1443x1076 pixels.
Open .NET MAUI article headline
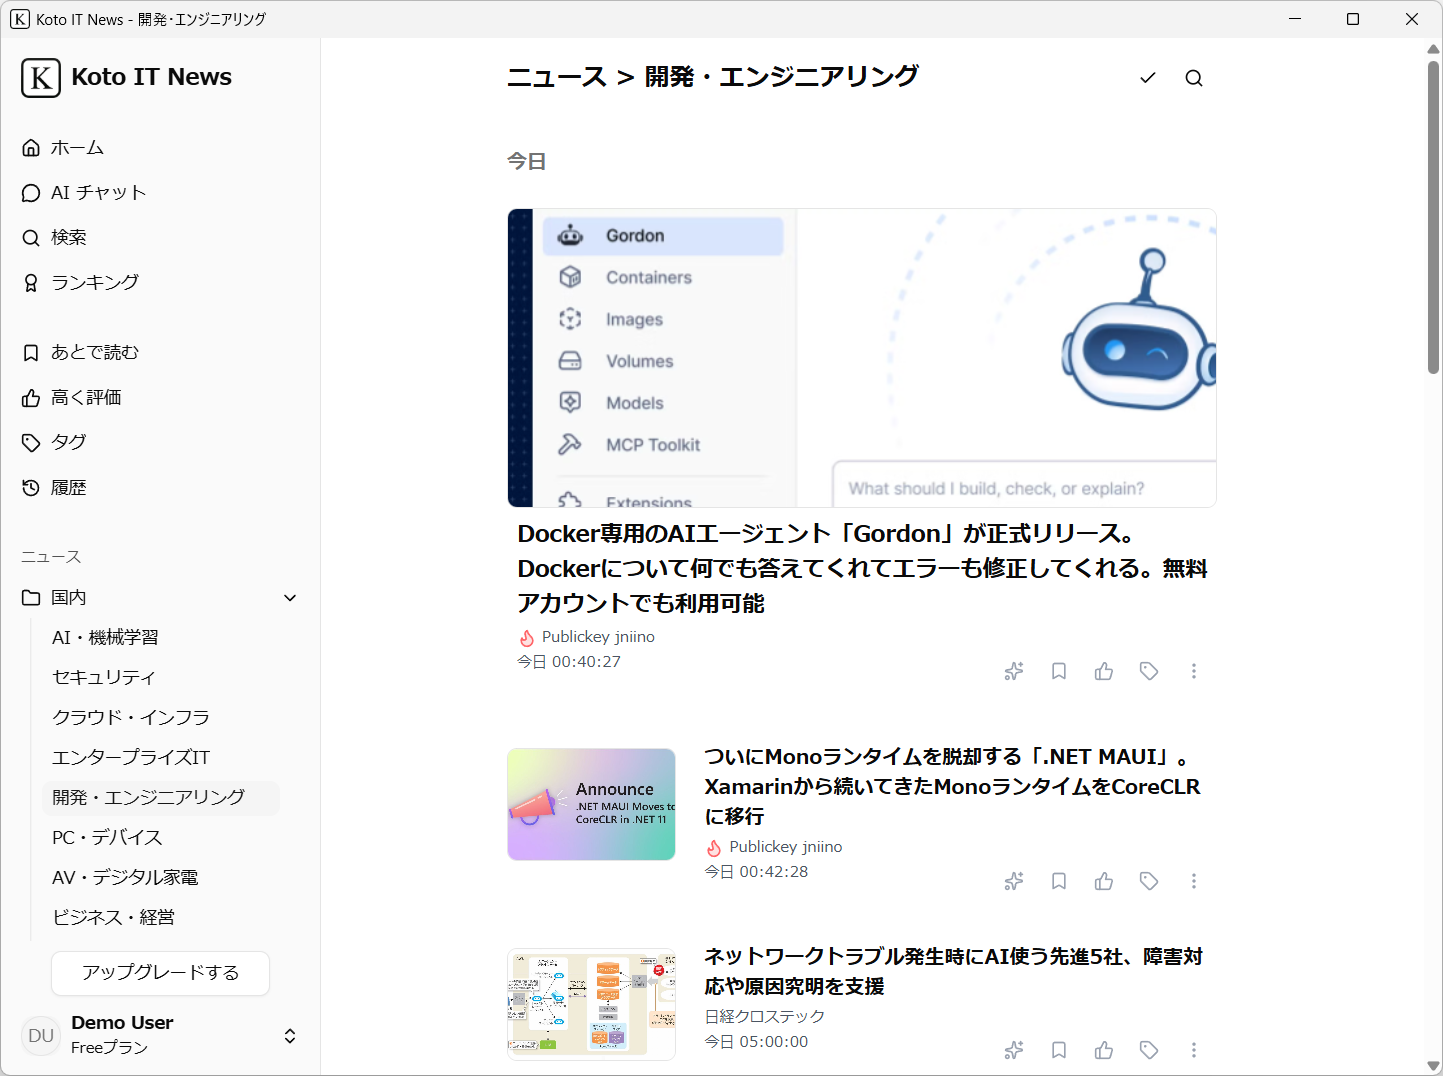click(952, 786)
